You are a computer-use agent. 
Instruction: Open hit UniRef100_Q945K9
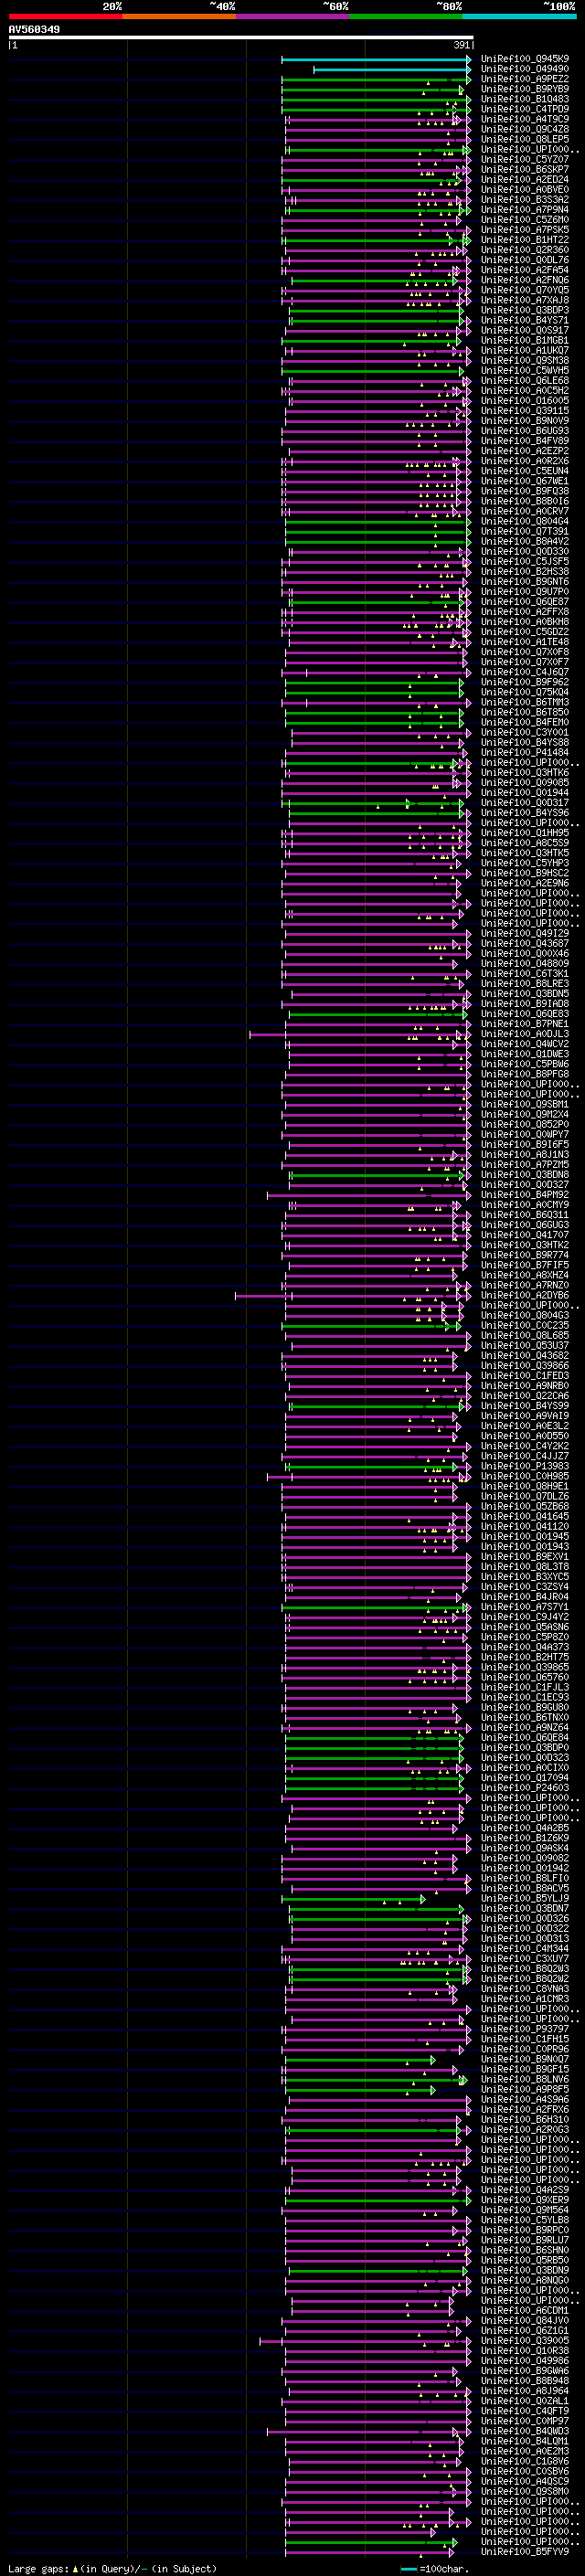click(x=525, y=59)
